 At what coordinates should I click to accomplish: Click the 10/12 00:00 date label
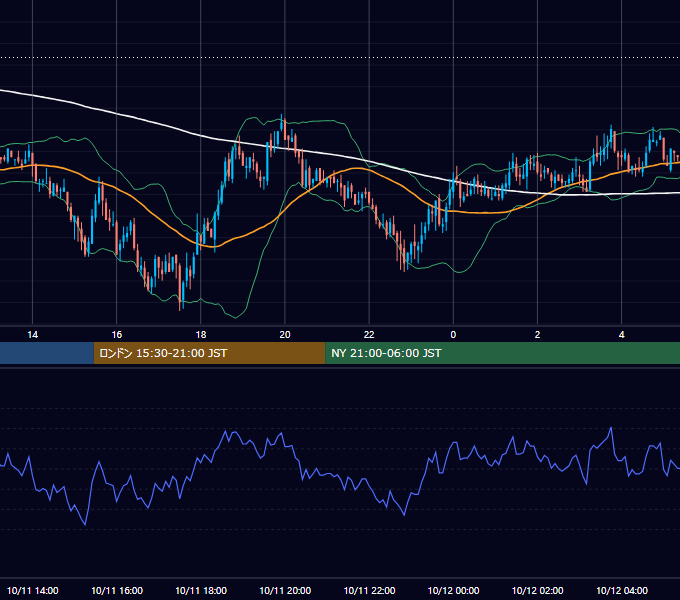click(453, 590)
